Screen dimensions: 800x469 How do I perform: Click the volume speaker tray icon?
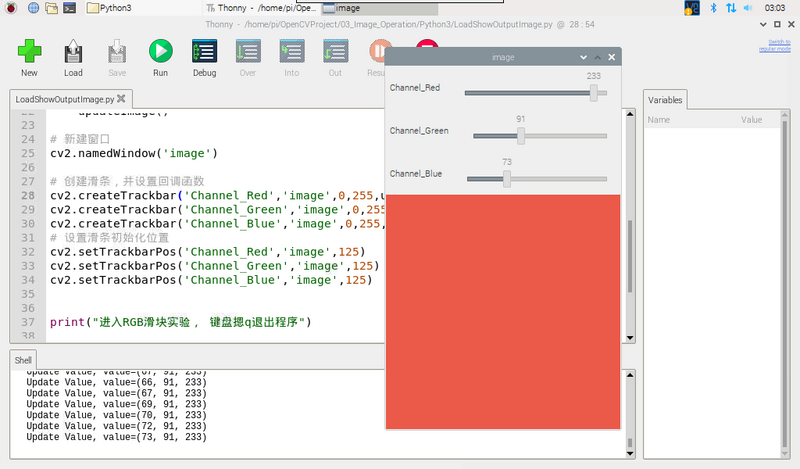point(748,8)
